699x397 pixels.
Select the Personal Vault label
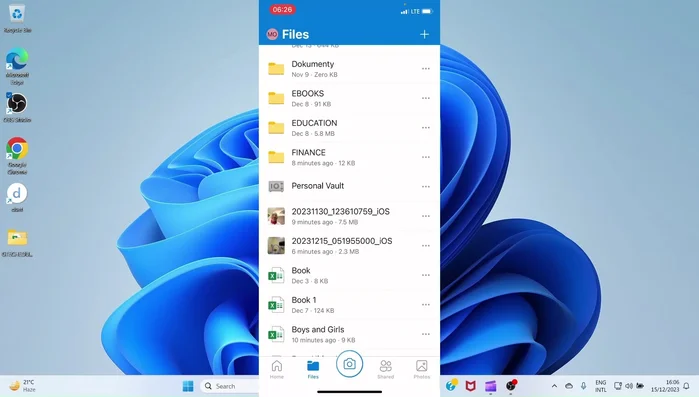click(x=317, y=186)
